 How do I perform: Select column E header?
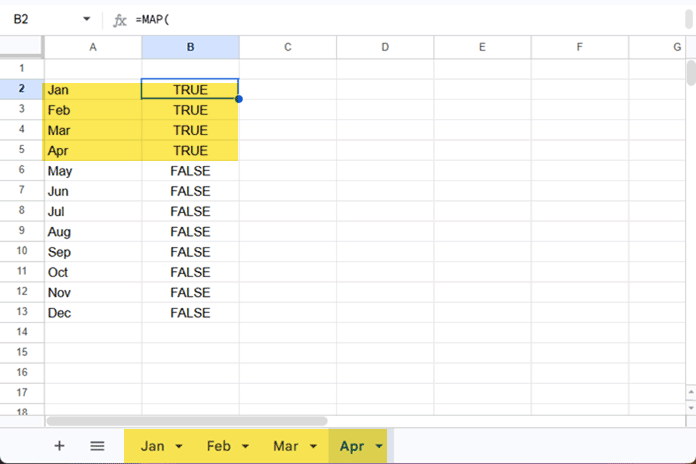[482, 47]
